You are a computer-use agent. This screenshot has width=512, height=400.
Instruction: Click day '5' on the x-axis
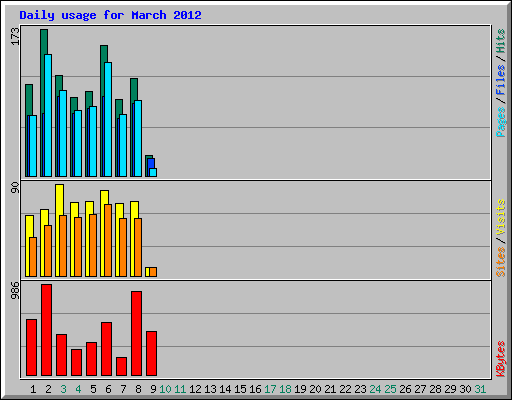tap(93, 389)
